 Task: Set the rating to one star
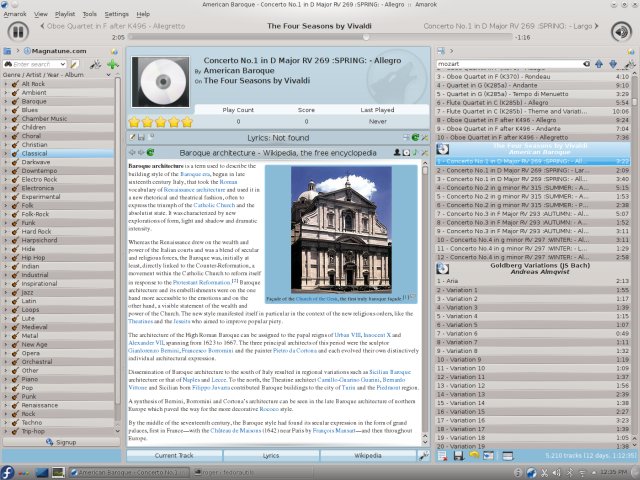(135, 122)
